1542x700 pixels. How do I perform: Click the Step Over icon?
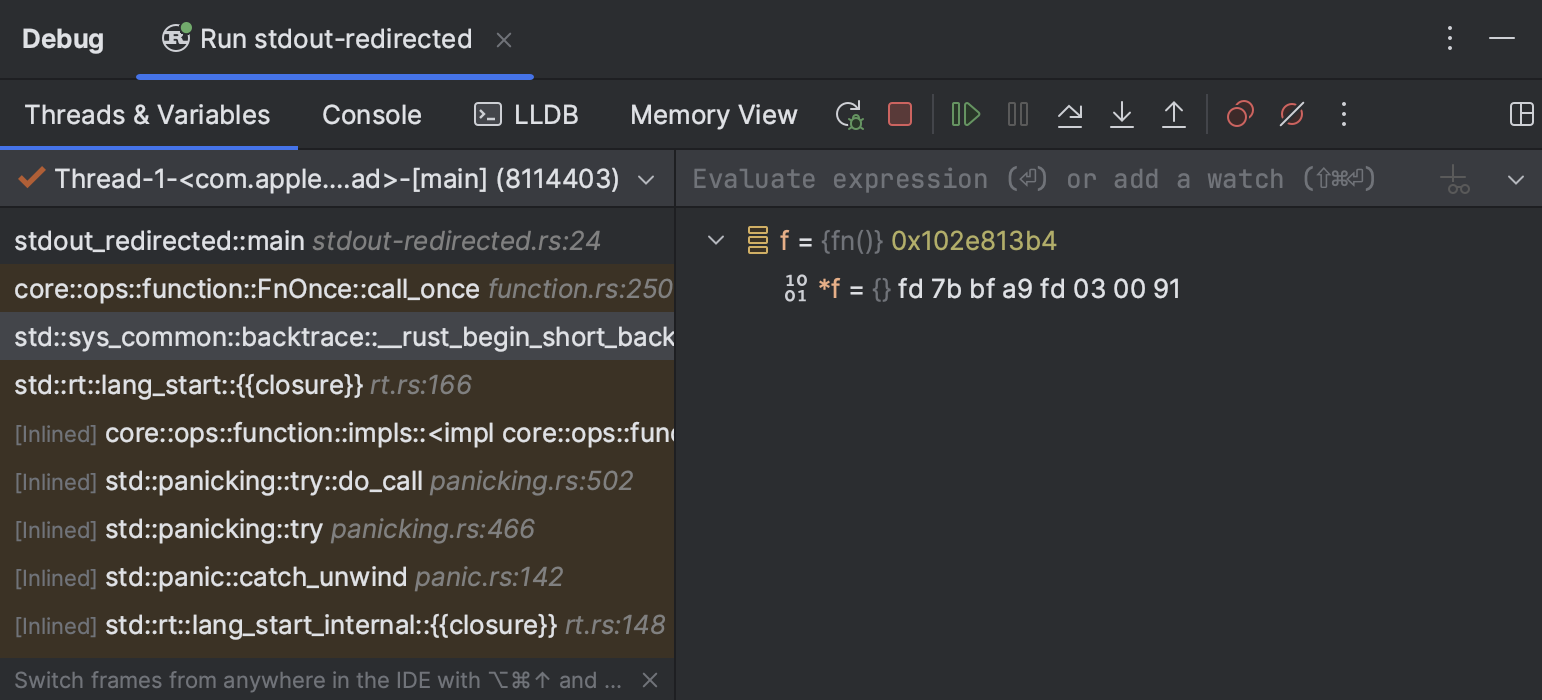pos(1070,114)
